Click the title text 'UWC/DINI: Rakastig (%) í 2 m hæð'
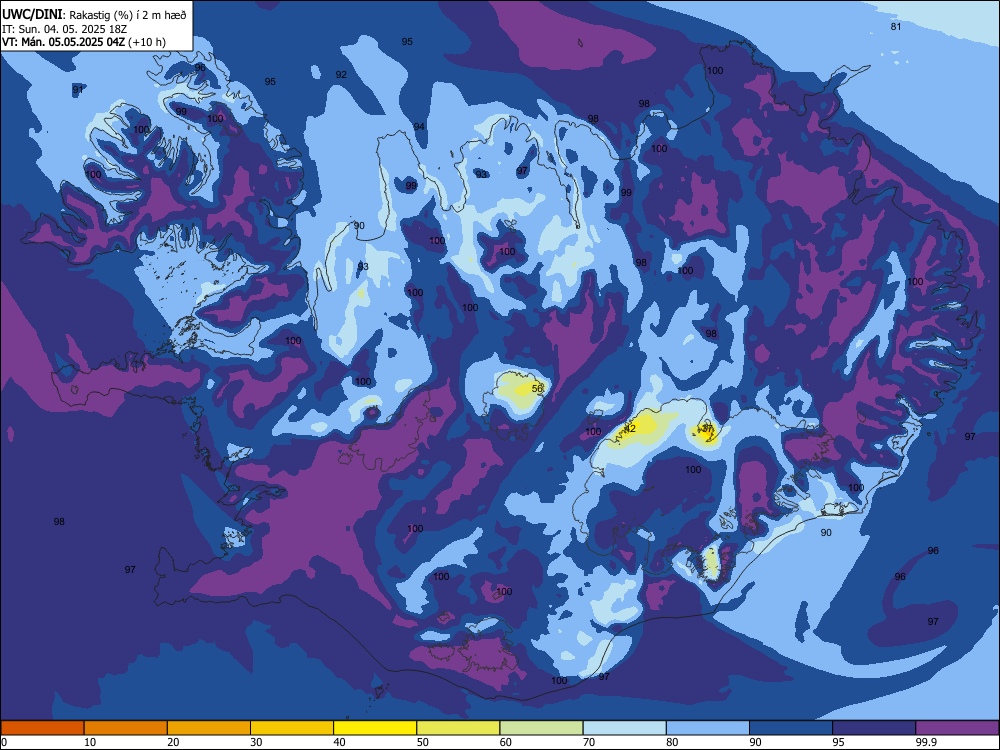 point(94,15)
